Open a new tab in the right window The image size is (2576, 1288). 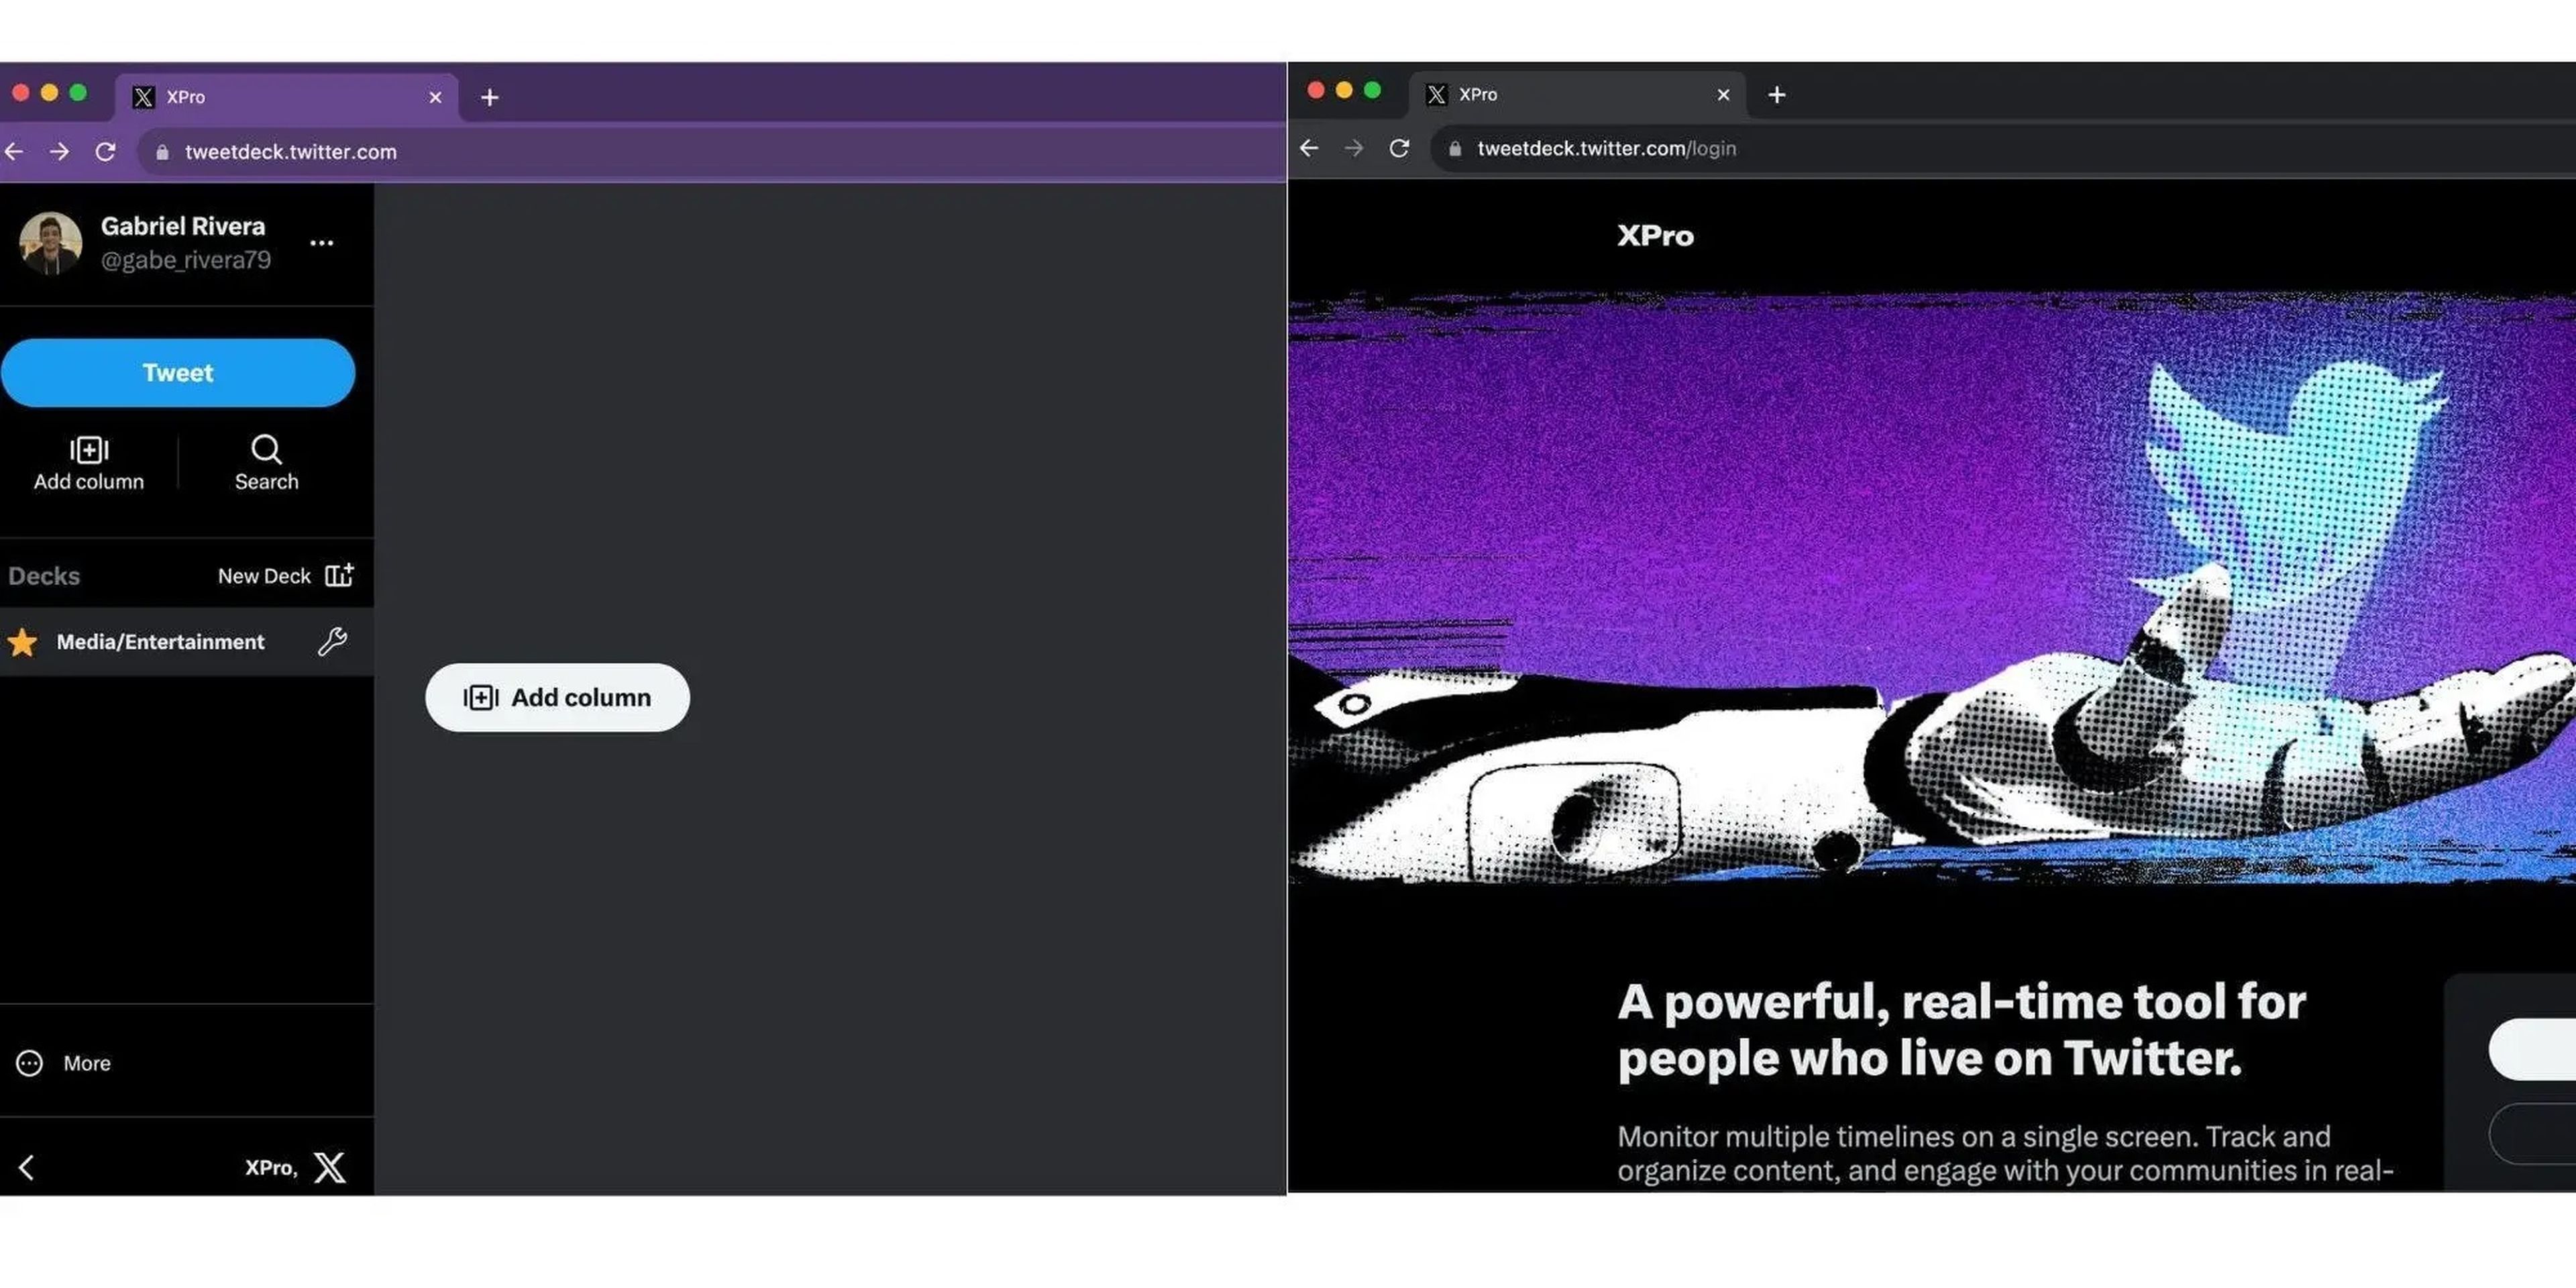pyautogui.click(x=1776, y=94)
